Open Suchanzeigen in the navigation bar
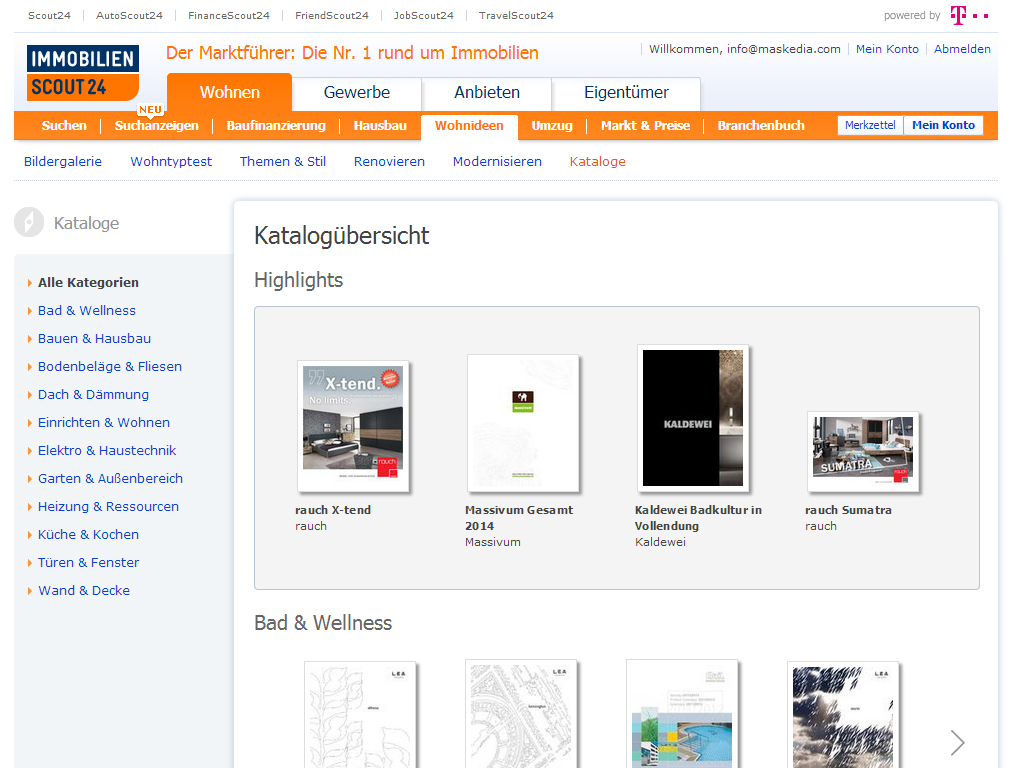This screenshot has width=1024, height=768. (157, 125)
